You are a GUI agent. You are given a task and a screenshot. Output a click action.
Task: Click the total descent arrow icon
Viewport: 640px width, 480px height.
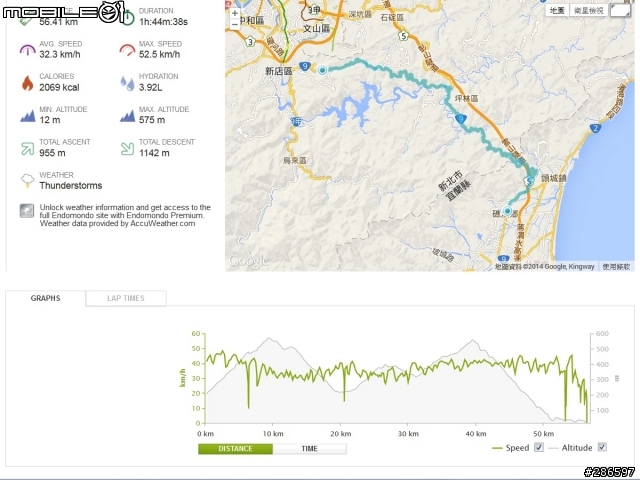(127, 148)
